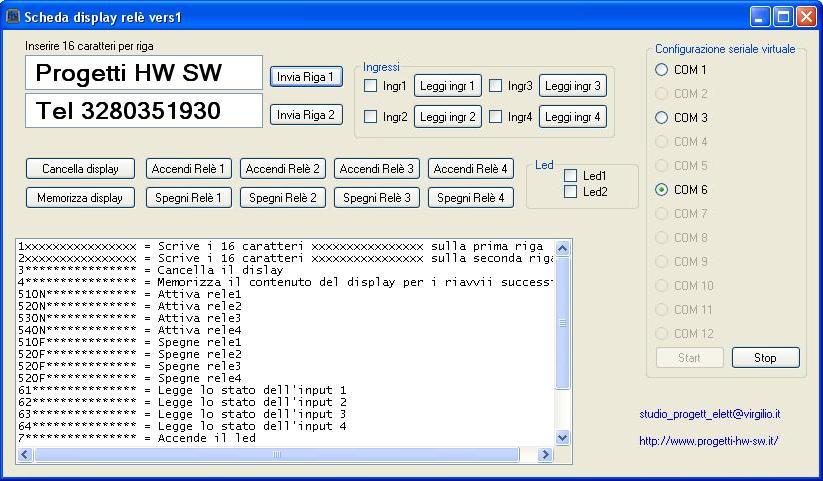Image resolution: width=823 pixels, height=481 pixels.
Task: Click the horizontal scrollbar thumb in help text
Action: point(277,454)
